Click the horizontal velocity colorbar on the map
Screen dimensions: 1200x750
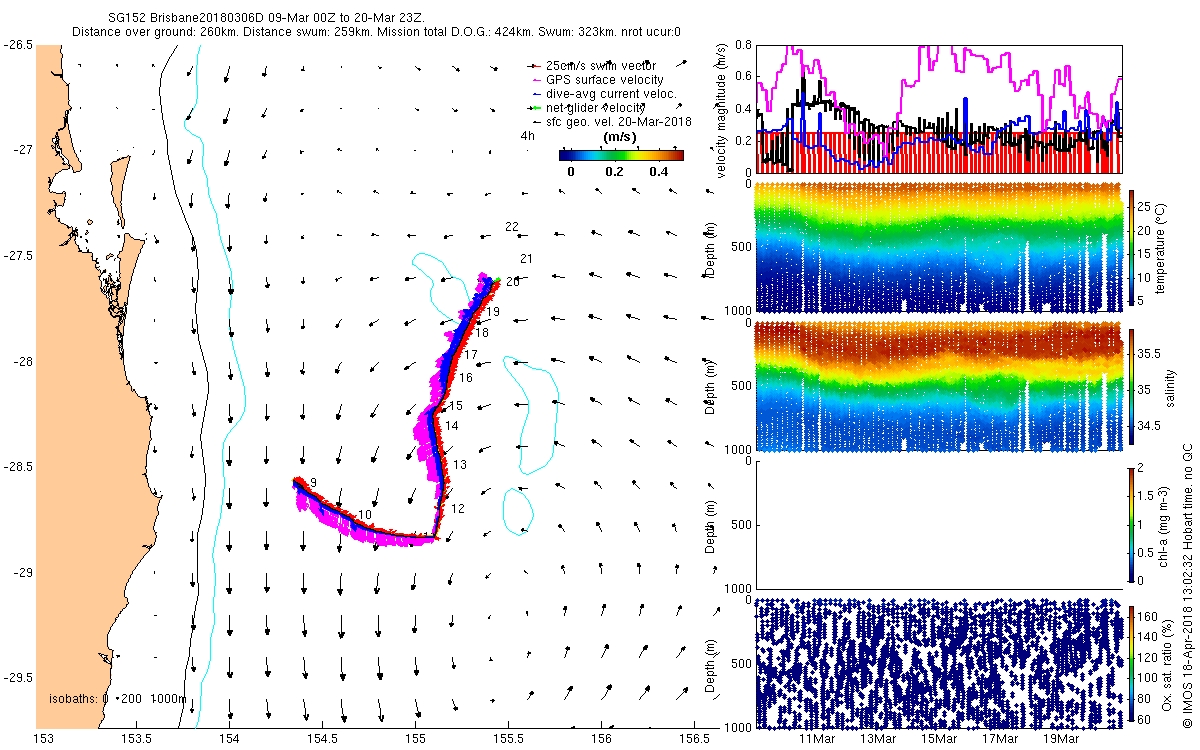(621, 155)
